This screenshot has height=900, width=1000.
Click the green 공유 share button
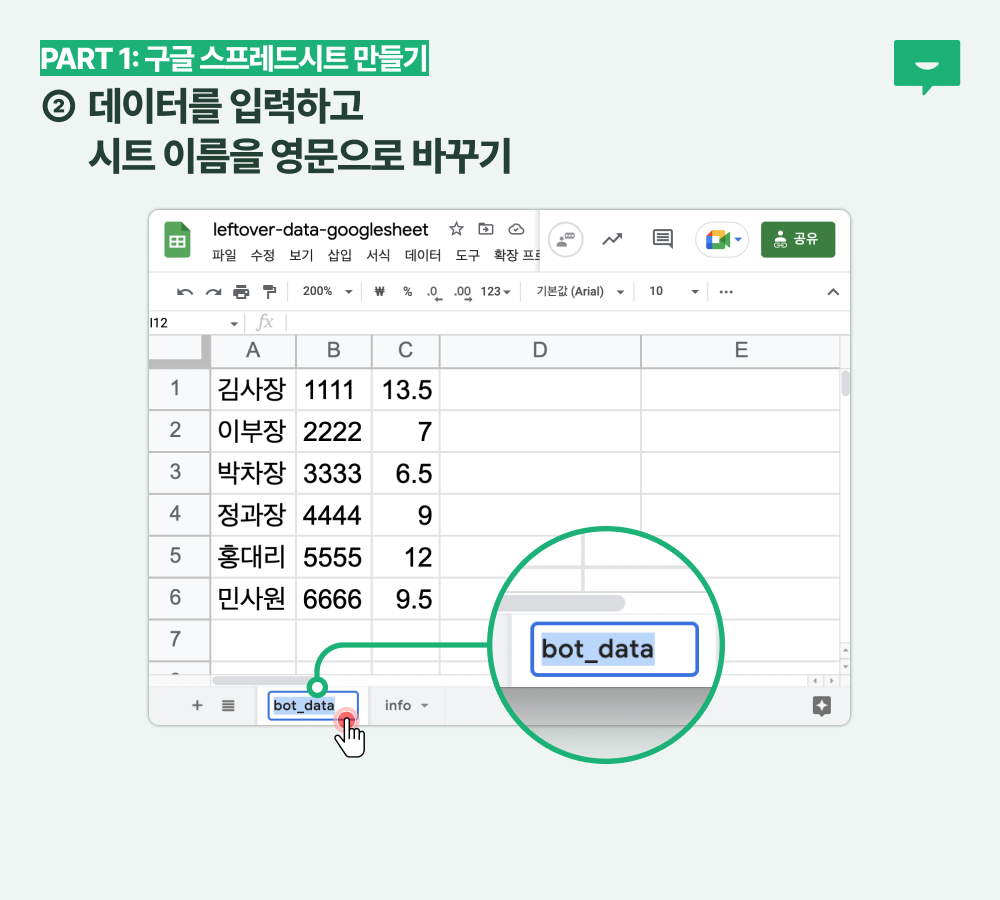click(798, 240)
